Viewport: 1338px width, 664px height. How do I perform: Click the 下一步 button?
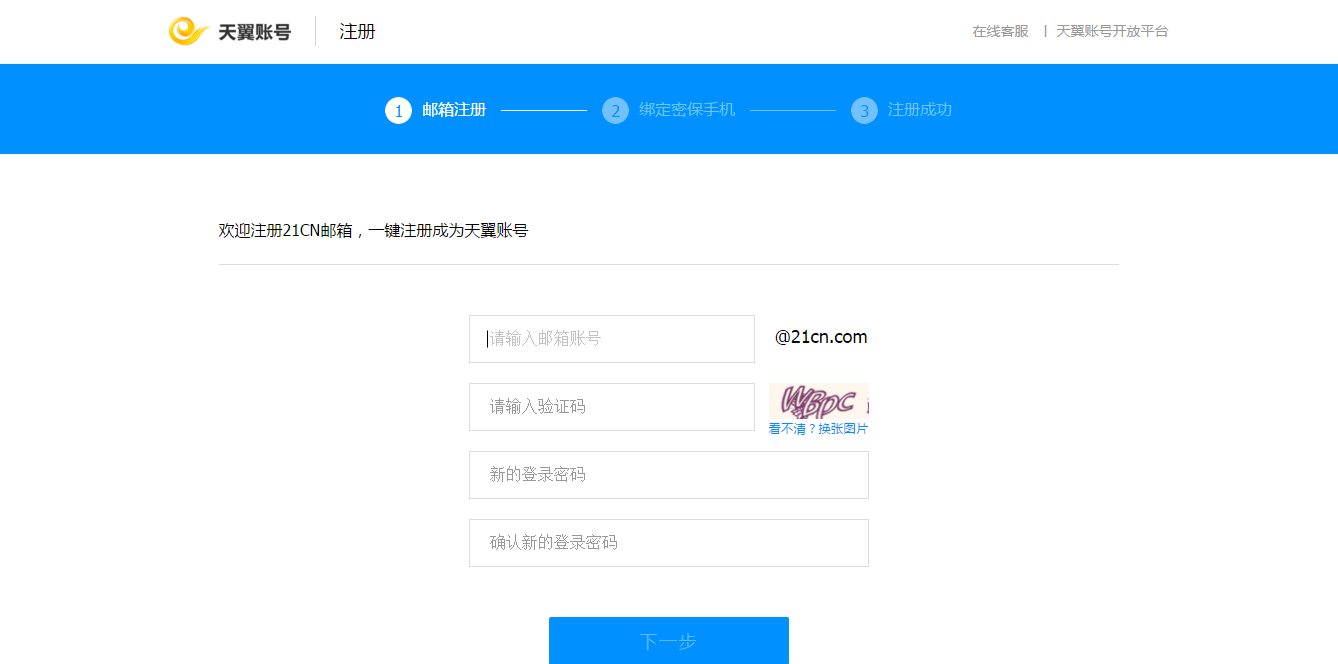669,640
